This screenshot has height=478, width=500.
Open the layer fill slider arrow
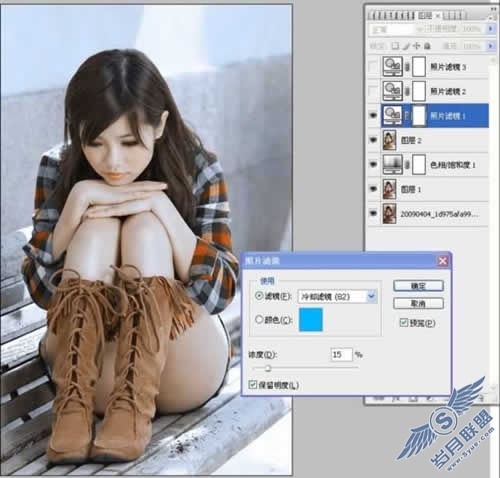click(x=490, y=46)
